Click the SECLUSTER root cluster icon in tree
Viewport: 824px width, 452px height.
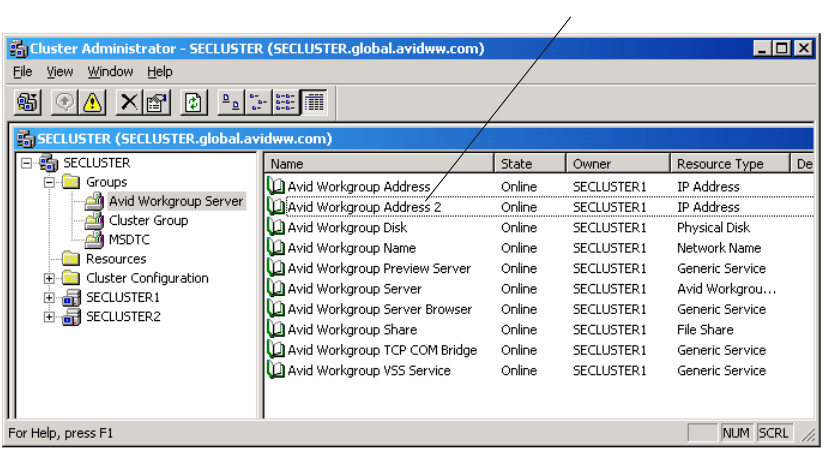[x=49, y=163]
